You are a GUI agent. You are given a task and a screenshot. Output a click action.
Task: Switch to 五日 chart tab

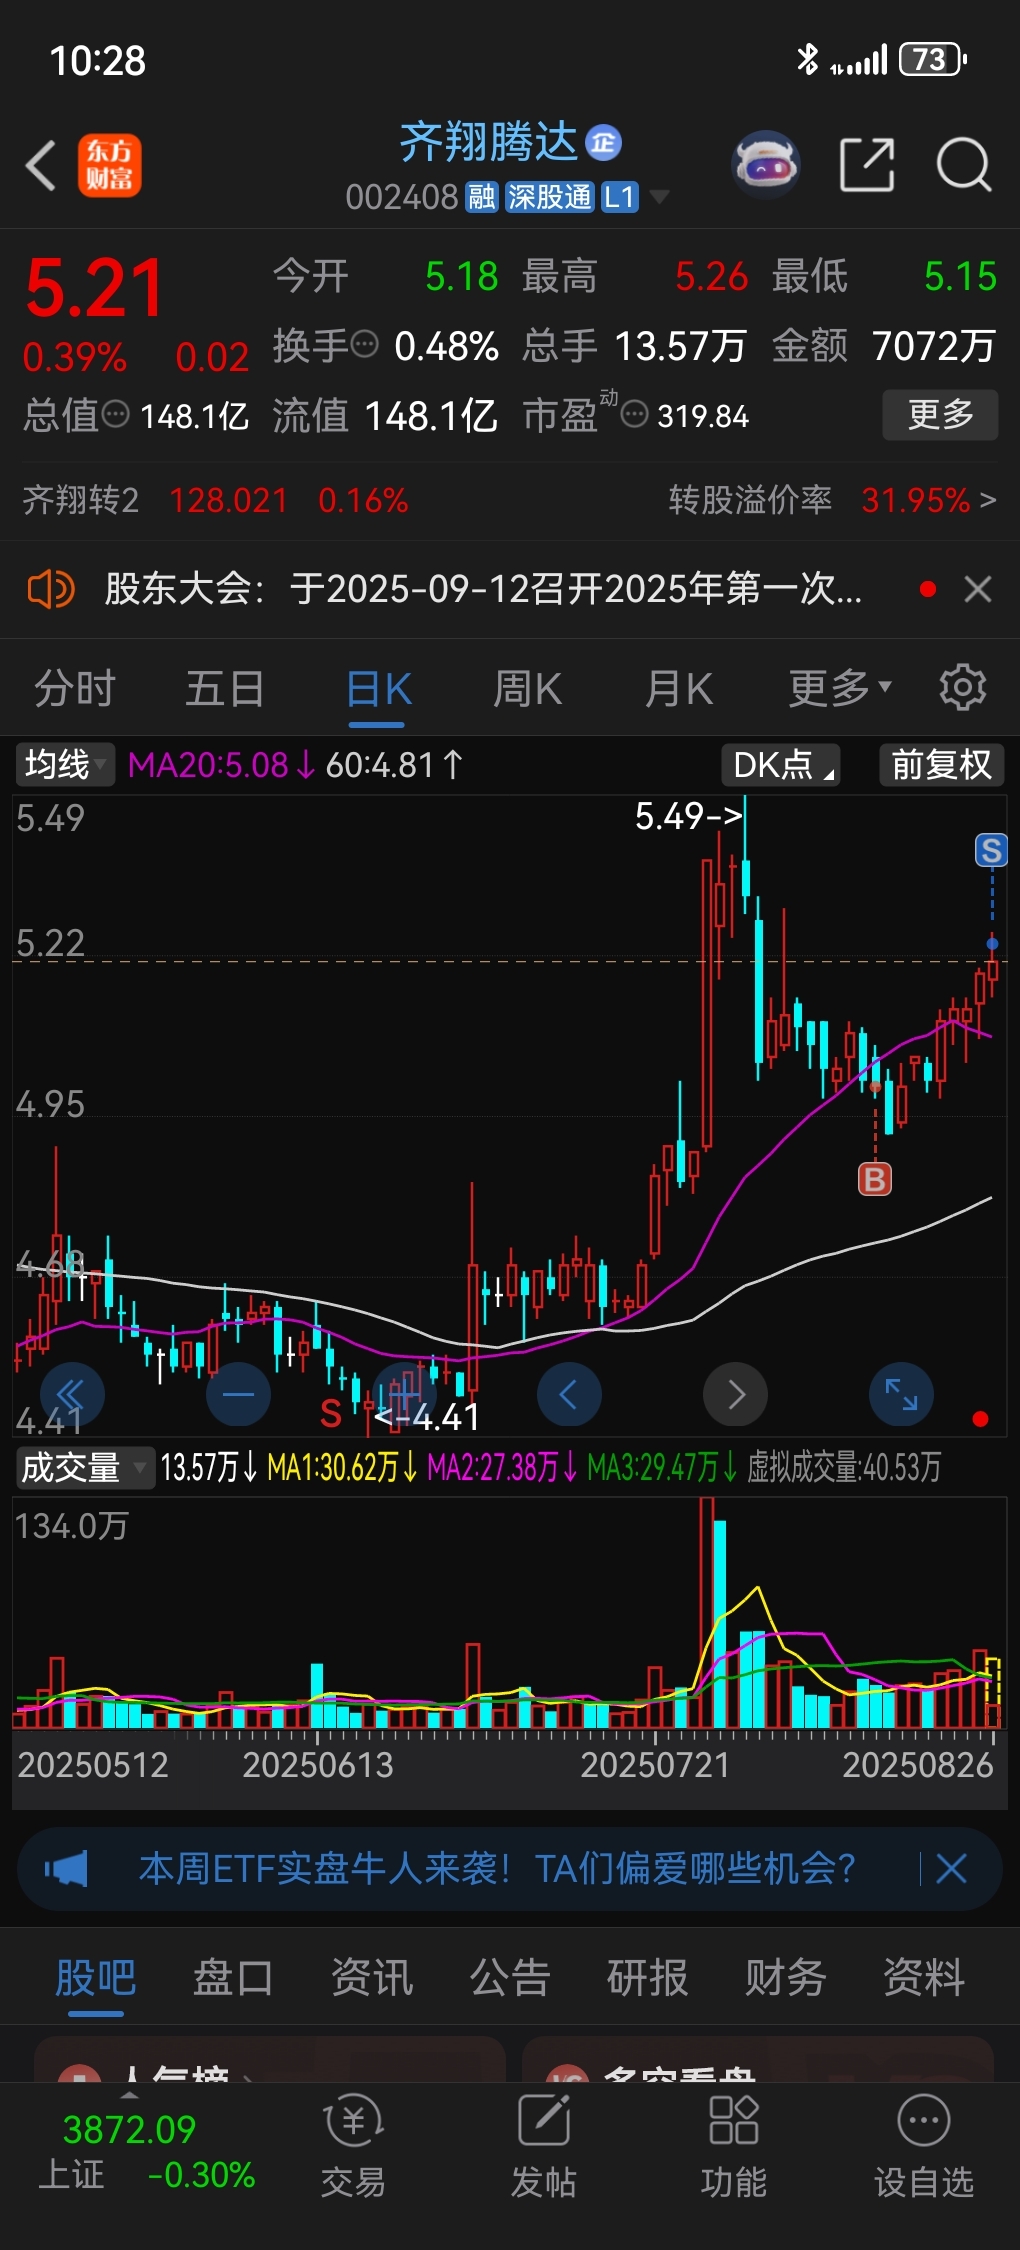[x=225, y=689]
